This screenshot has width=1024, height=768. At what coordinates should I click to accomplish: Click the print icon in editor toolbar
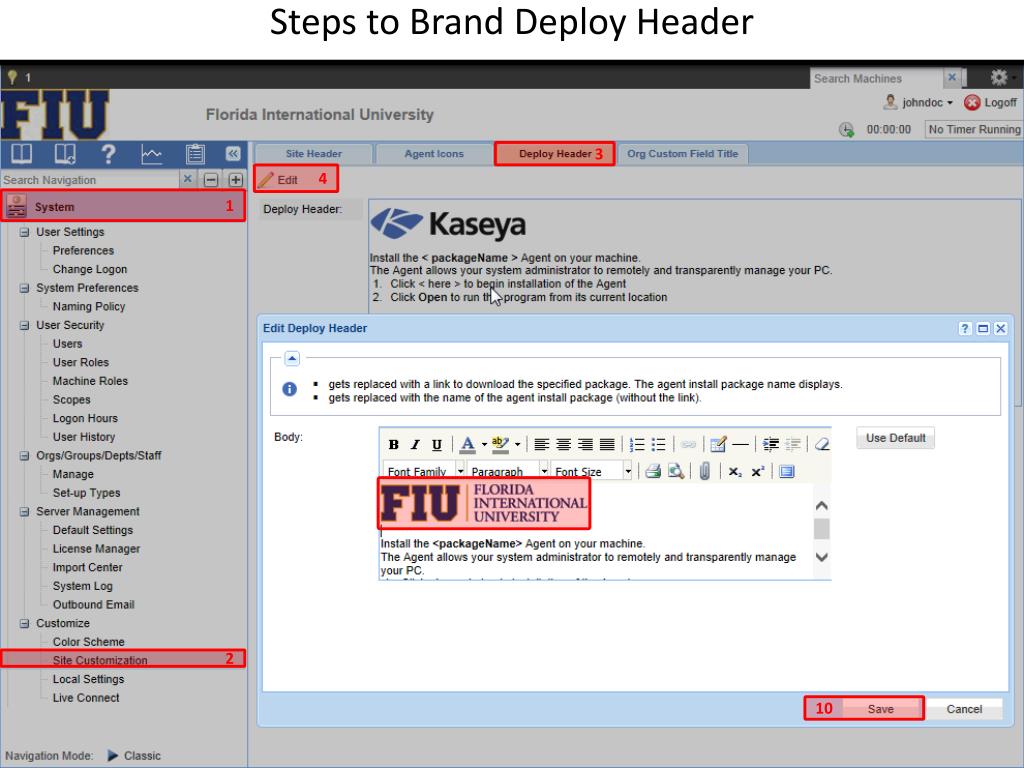pyautogui.click(x=653, y=471)
